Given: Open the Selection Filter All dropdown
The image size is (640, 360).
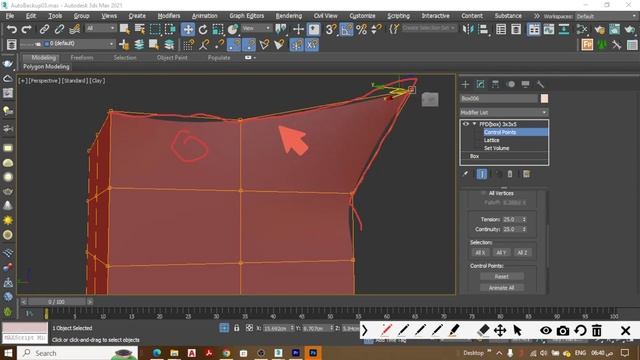Looking at the screenshot, I should [x=101, y=28].
